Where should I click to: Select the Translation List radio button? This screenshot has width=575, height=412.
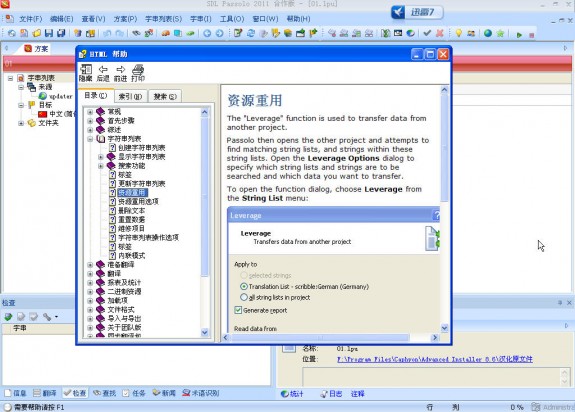243,286
